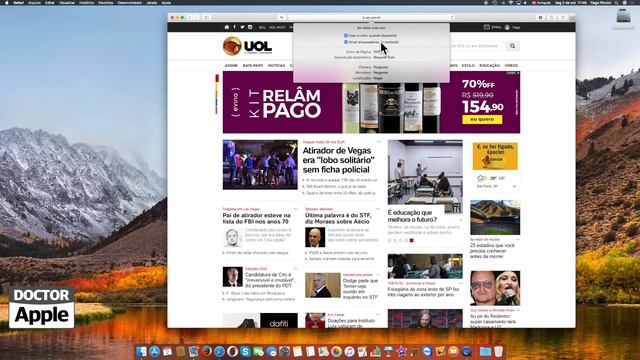Click the Email envelope icon in UOL top bar

tap(487, 27)
